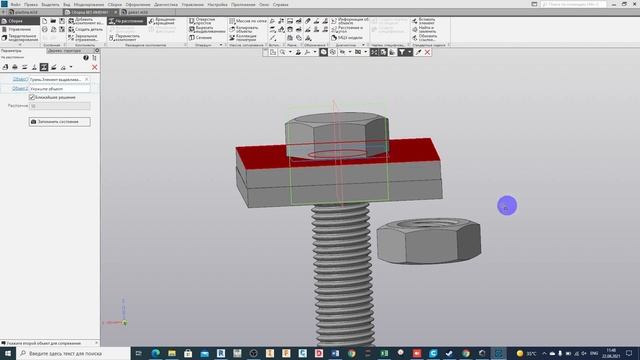The height and width of the screenshot is (360, 640).
Task: Click the 'Расстояние' value field
Action: pos(60,106)
